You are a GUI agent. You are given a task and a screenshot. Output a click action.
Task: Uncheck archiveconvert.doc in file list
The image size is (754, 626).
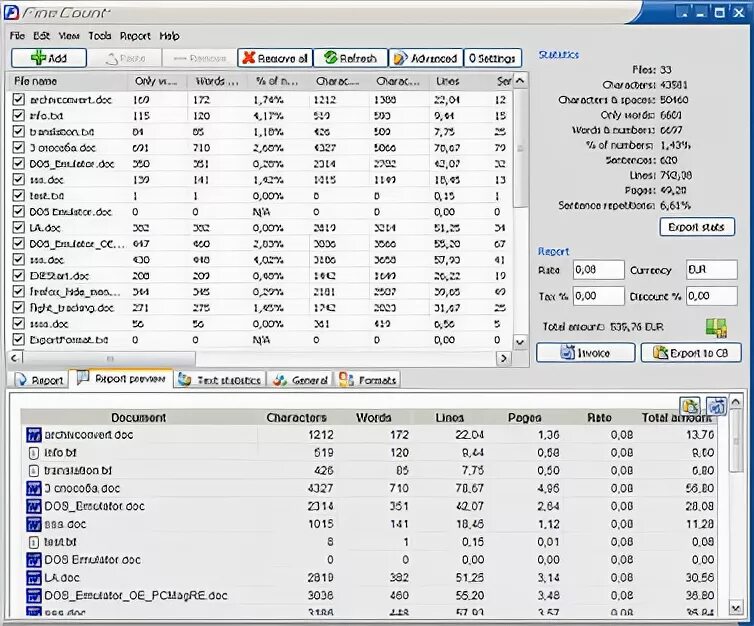18,100
